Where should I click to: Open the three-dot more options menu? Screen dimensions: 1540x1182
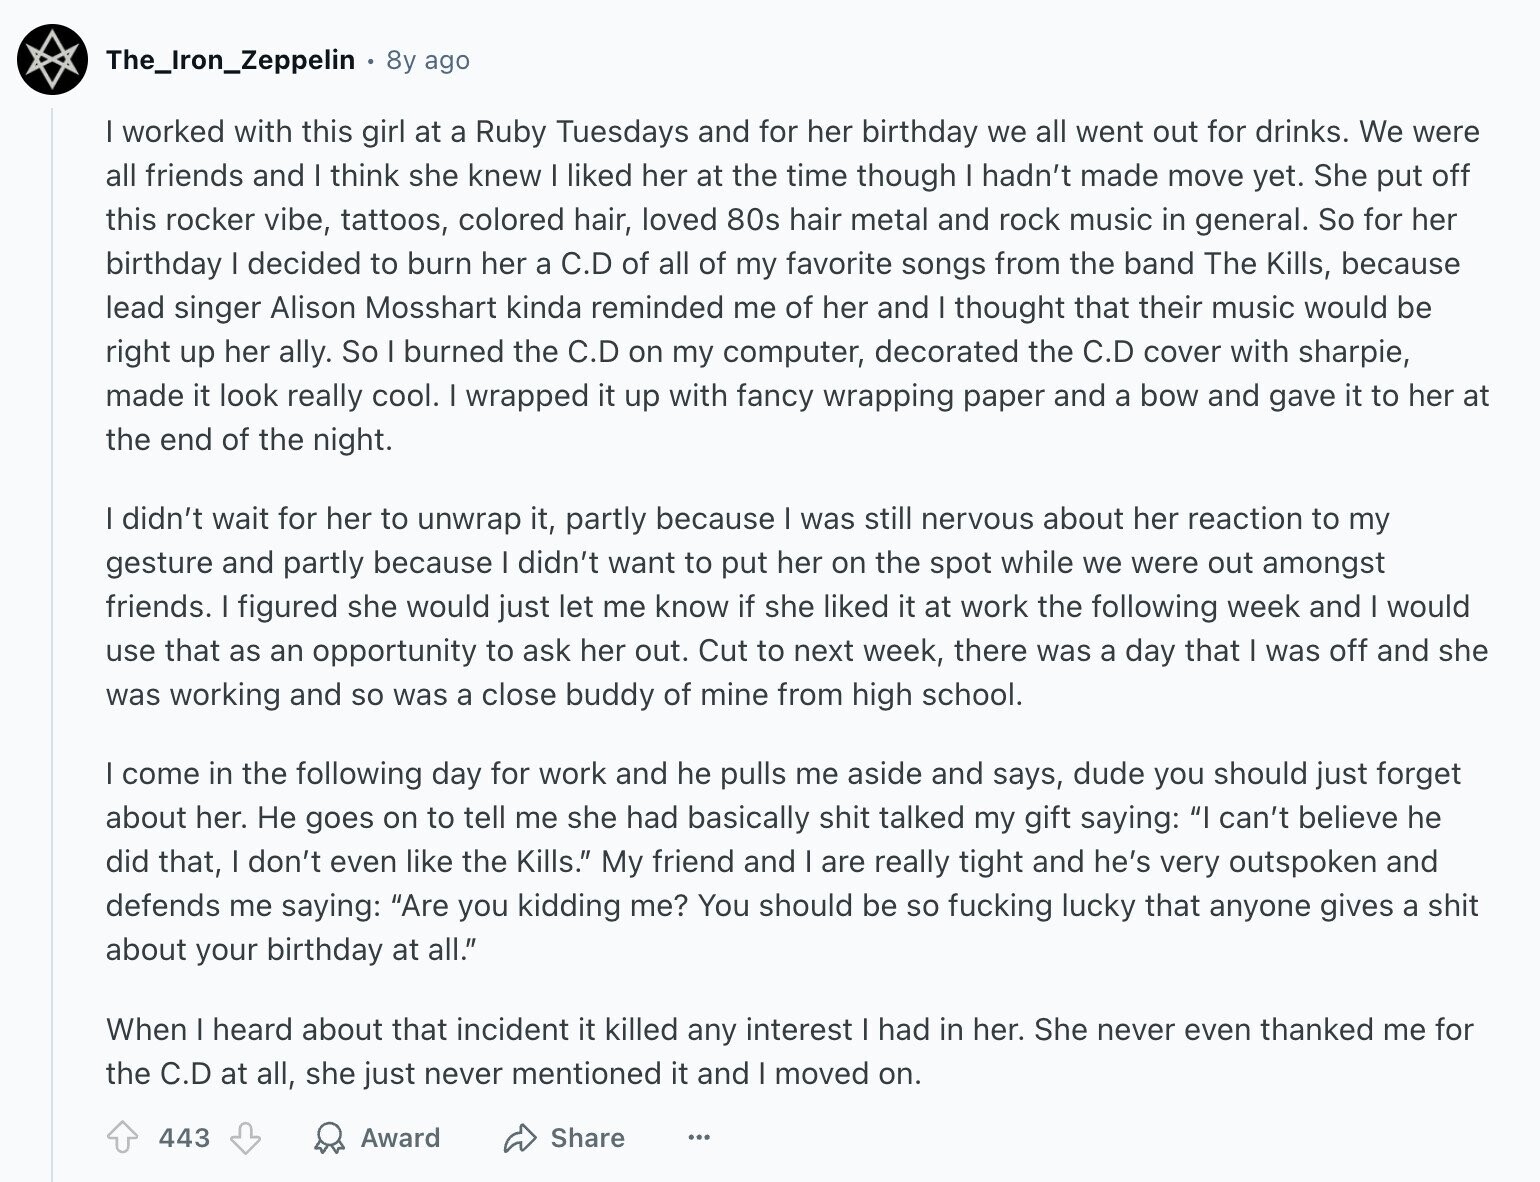(699, 1138)
